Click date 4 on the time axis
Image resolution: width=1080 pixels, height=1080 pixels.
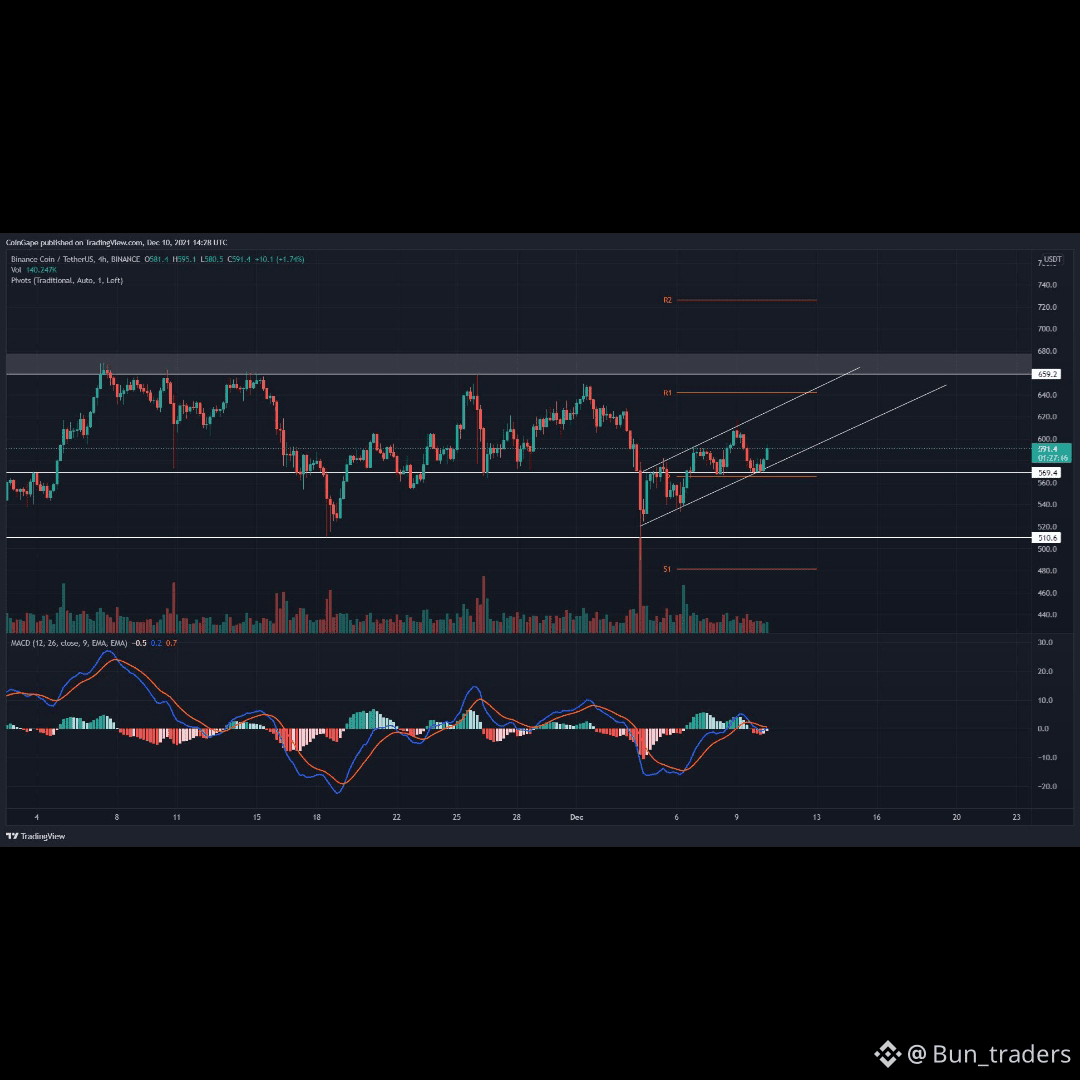(37, 818)
